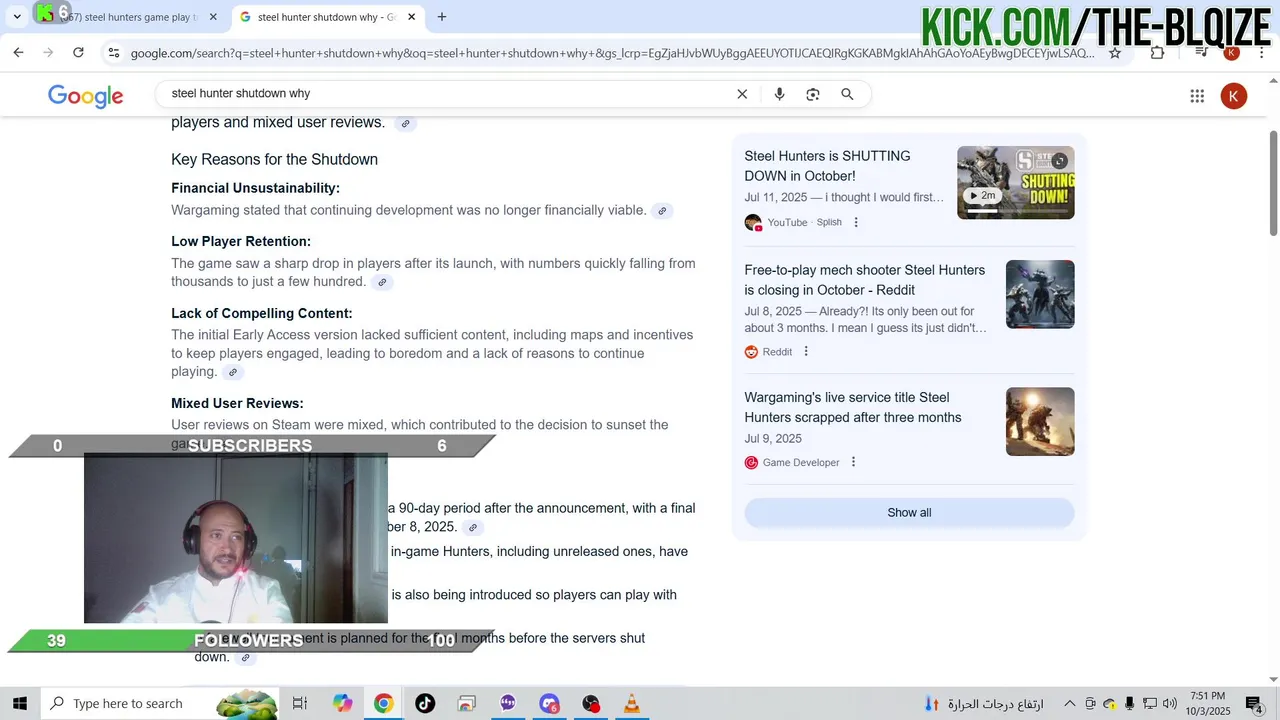Open Task View on the taskbar
This screenshot has width=1280, height=720.
299,704
